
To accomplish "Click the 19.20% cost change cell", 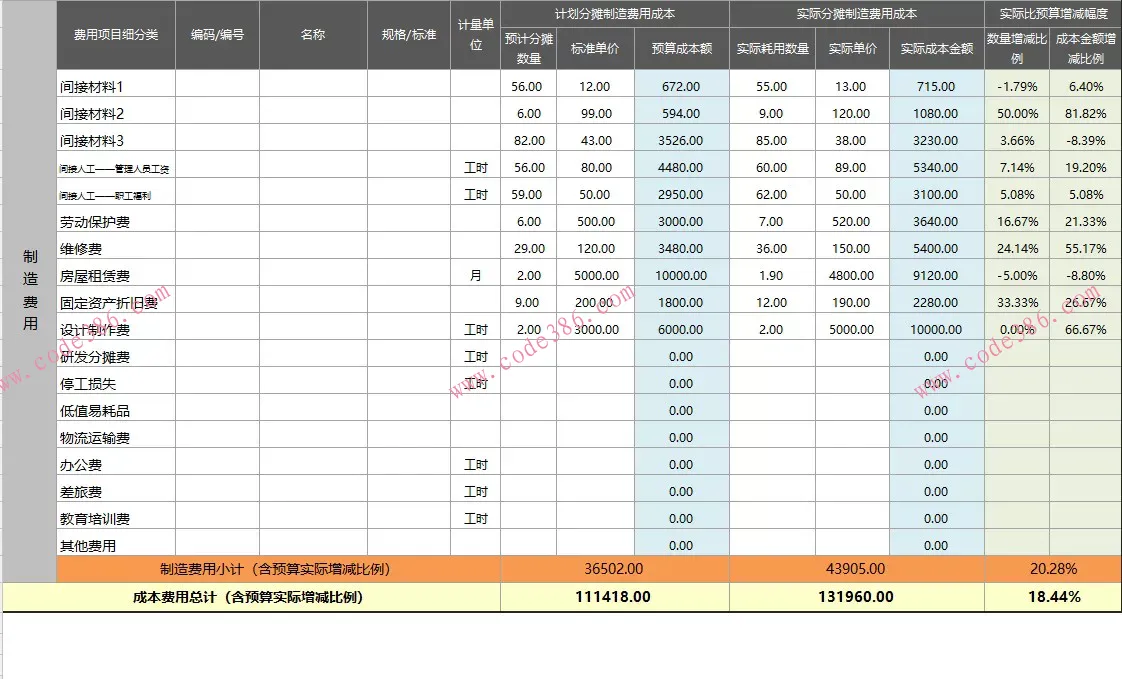I will point(1086,167).
